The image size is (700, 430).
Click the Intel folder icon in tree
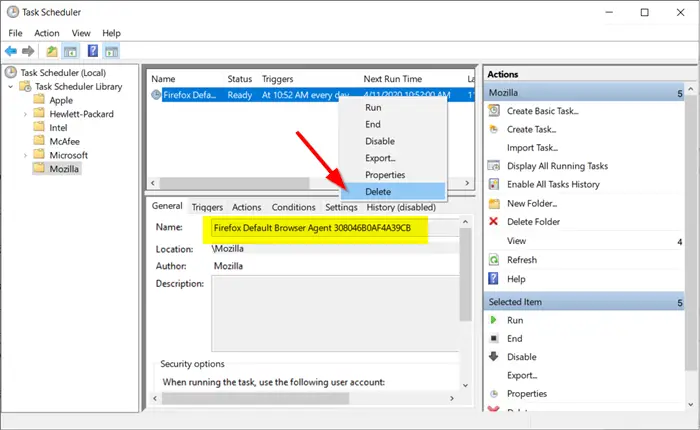[39, 126]
